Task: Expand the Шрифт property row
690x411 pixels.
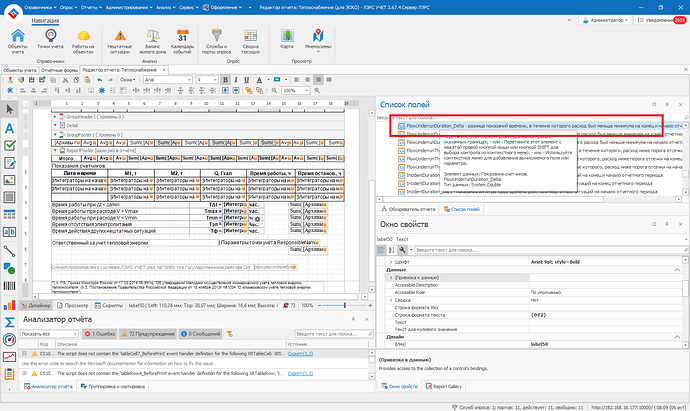Action: [391, 262]
